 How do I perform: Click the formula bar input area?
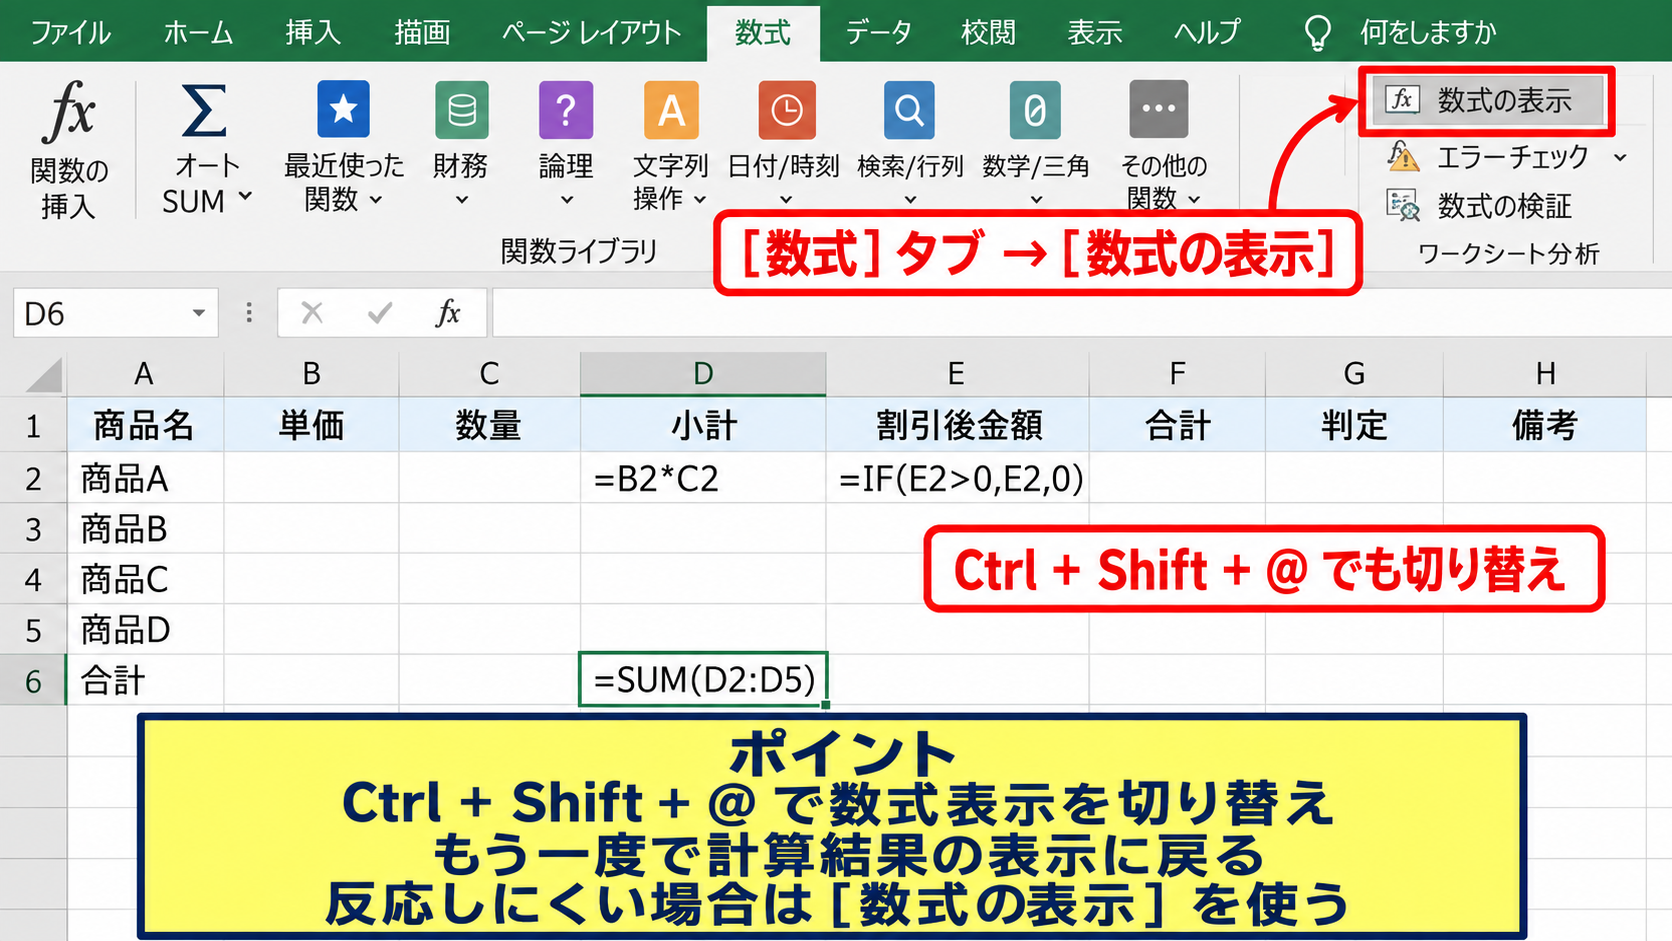coord(1081,313)
